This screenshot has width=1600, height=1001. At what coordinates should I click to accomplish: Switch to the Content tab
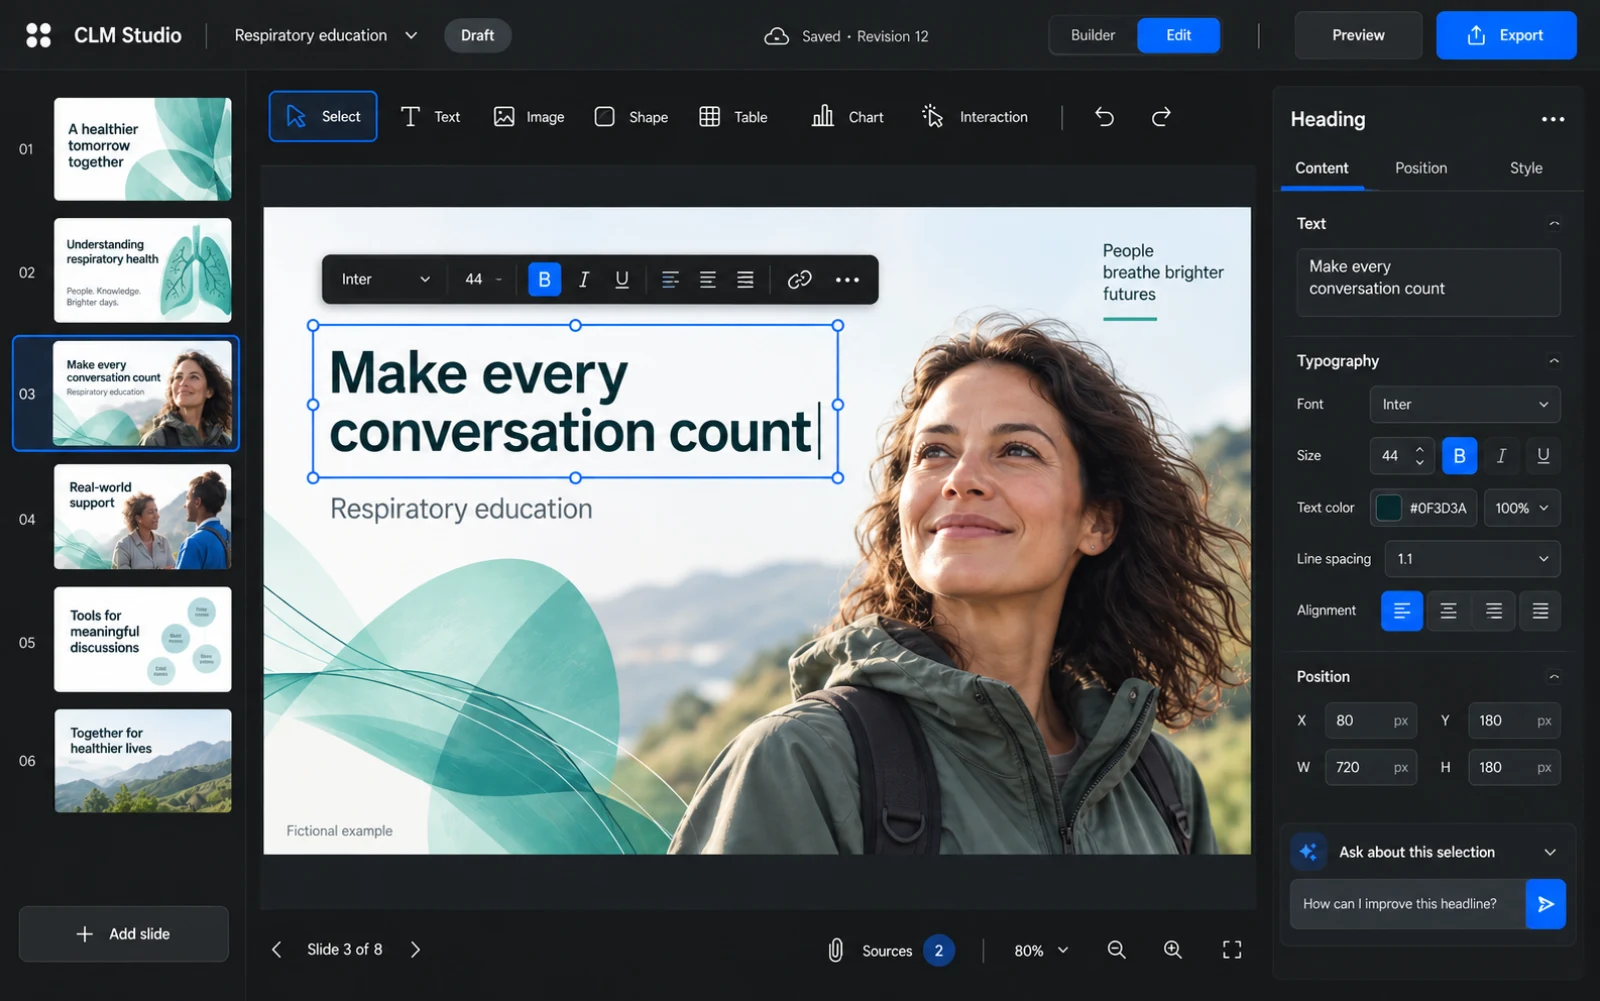pos(1322,168)
